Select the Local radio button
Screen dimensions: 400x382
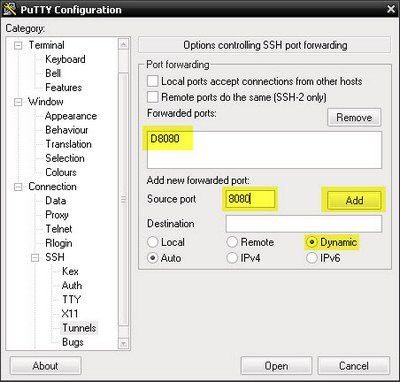click(x=153, y=242)
